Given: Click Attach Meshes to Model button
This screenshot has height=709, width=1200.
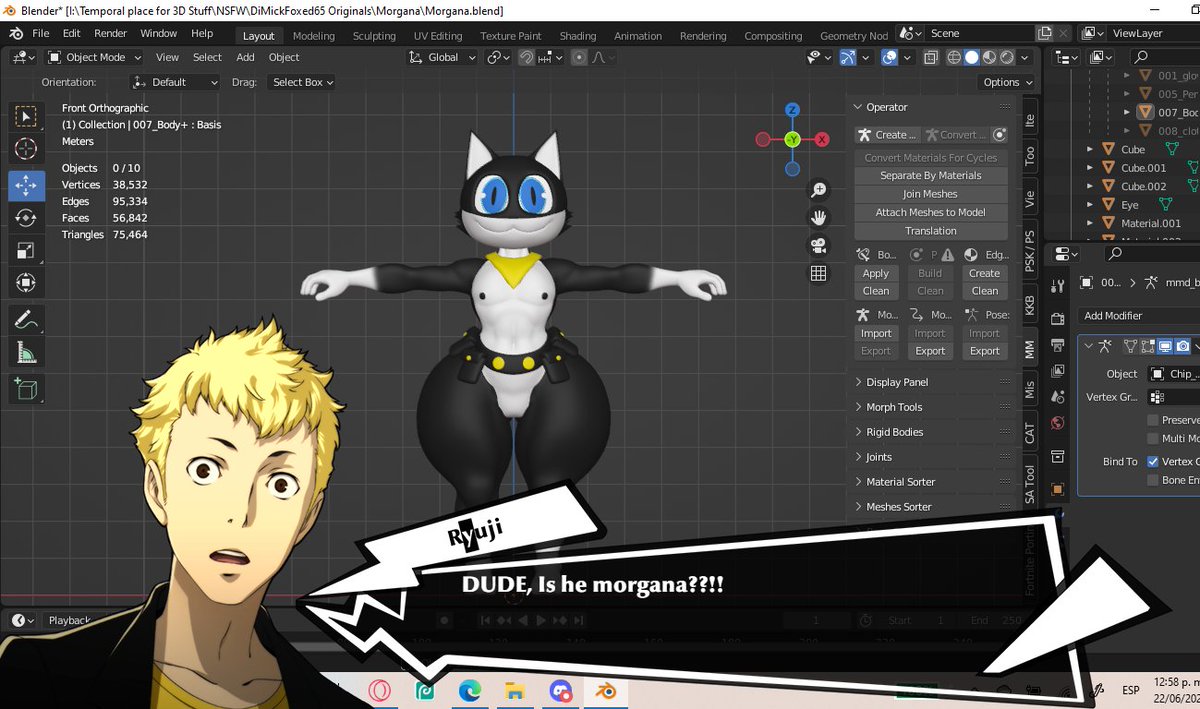Looking at the screenshot, I should click(x=930, y=212).
